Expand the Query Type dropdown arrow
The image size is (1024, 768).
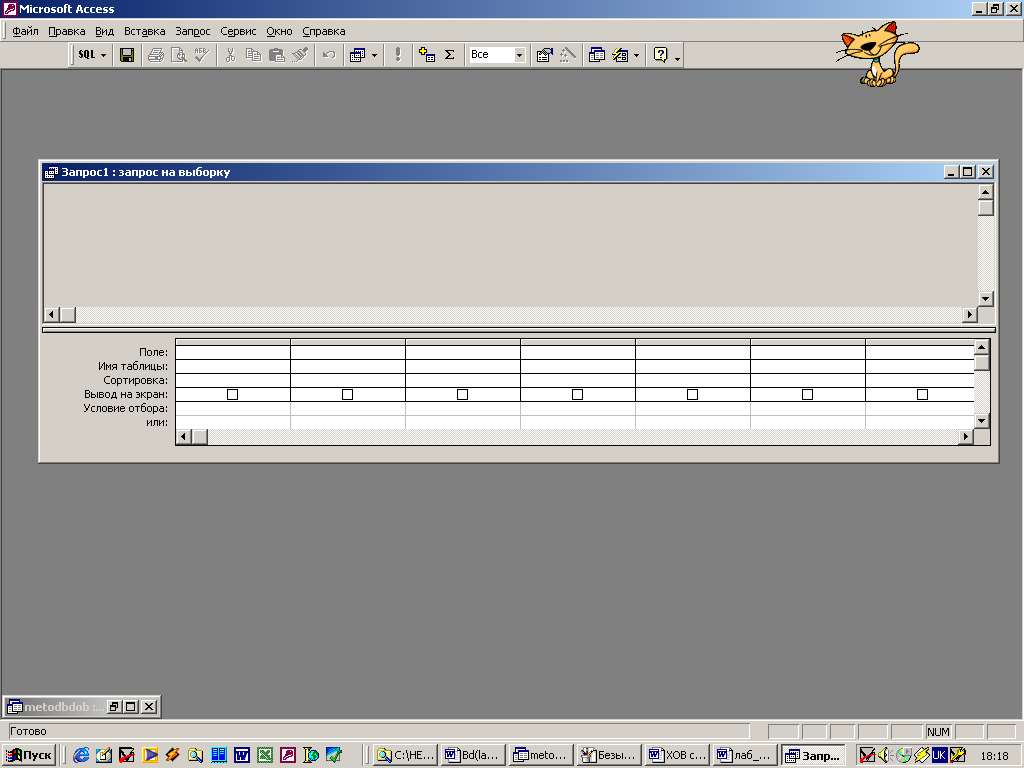click(374, 55)
